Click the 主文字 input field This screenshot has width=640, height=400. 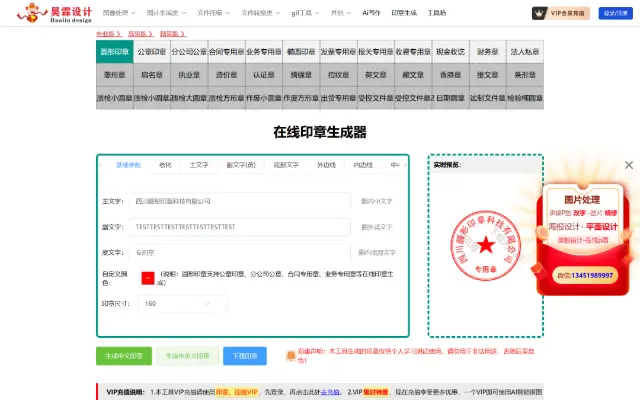coord(240,201)
